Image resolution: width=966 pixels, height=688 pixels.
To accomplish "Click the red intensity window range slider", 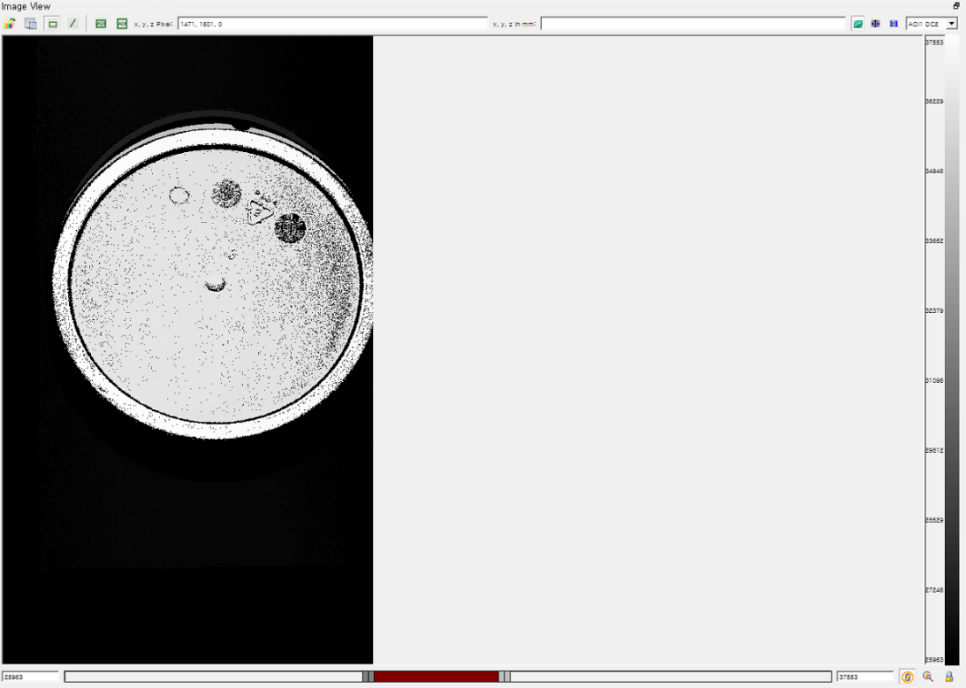I will (x=436, y=677).
